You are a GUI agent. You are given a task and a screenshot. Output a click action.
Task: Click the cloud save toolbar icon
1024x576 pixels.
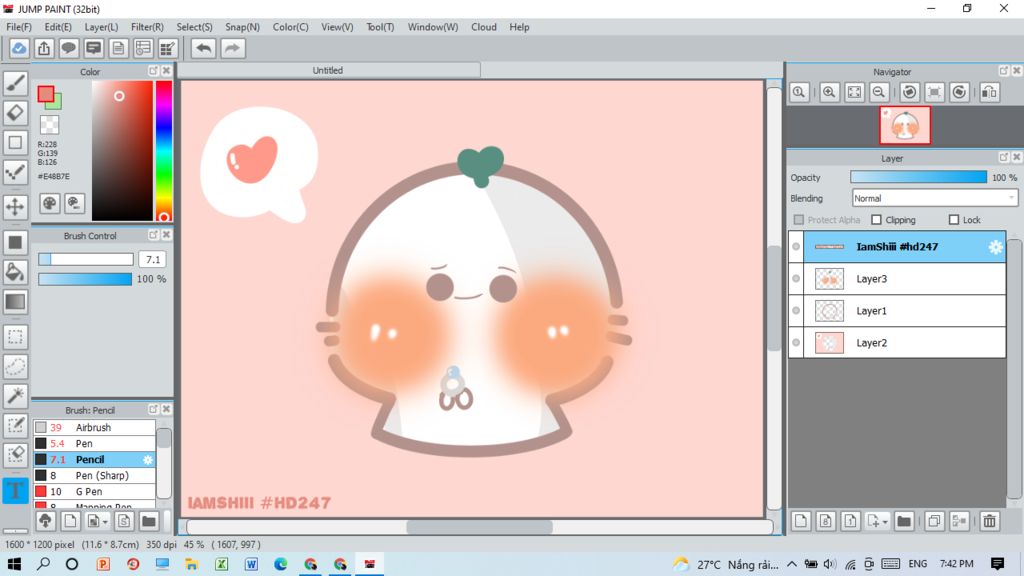tap(19, 48)
